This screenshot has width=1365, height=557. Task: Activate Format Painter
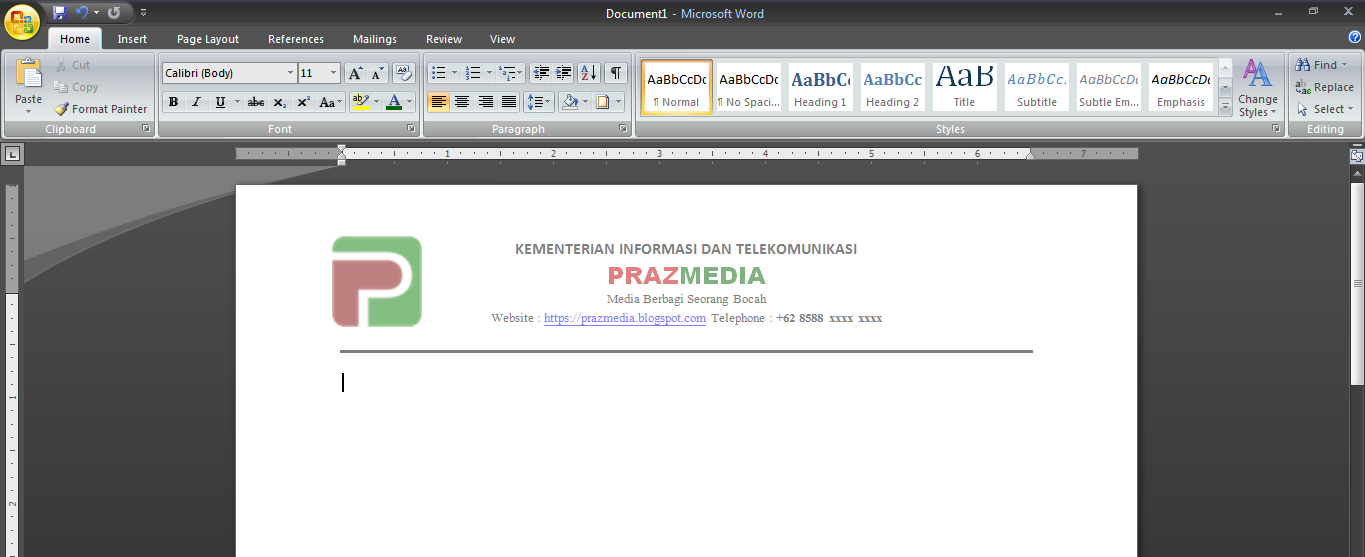[101, 109]
